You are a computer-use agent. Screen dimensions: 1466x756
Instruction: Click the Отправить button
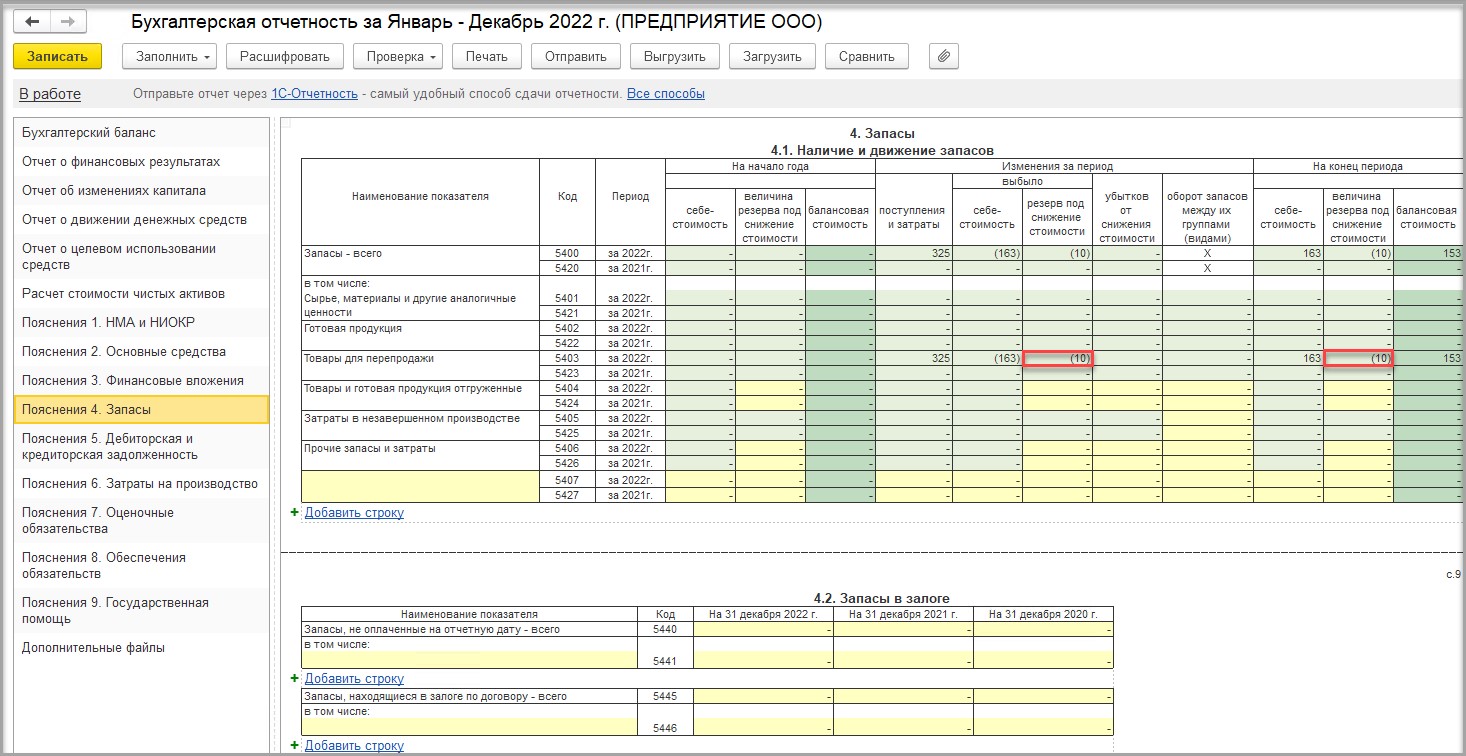[576, 56]
